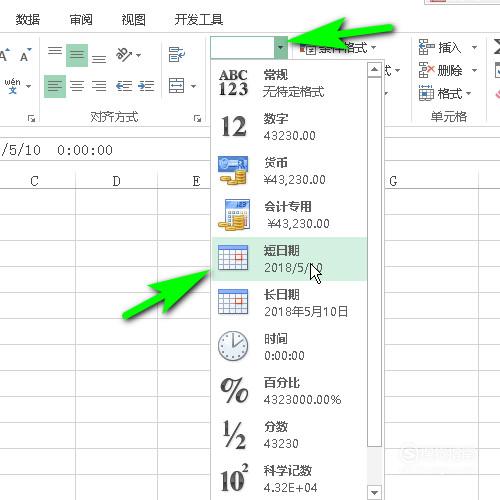Choose 货币 currency format
500x500 pixels.
click(x=289, y=171)
